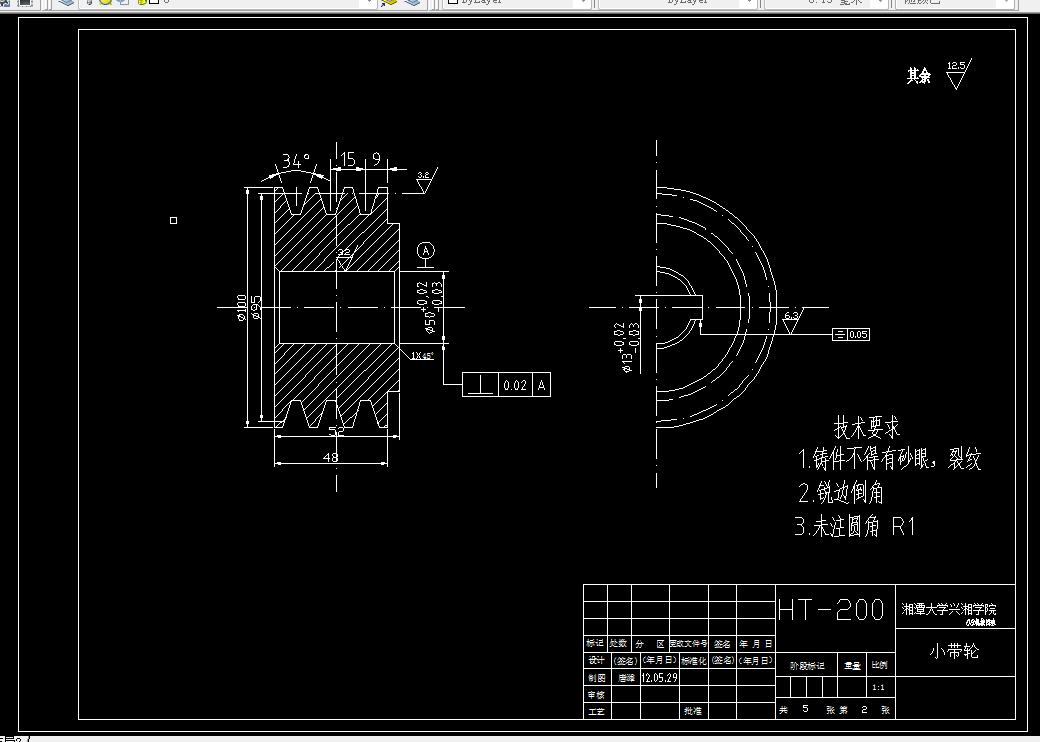Click datum letter A in tolerance frame
This screenshot has width=1040, height=742.
tap(542, 385)
